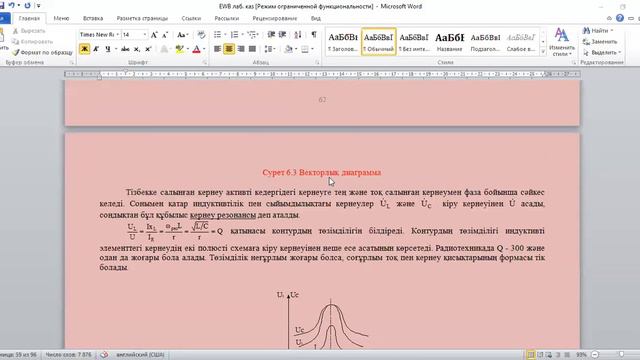
Task: Open the line spacing dropdown
Action: (270, 49)
